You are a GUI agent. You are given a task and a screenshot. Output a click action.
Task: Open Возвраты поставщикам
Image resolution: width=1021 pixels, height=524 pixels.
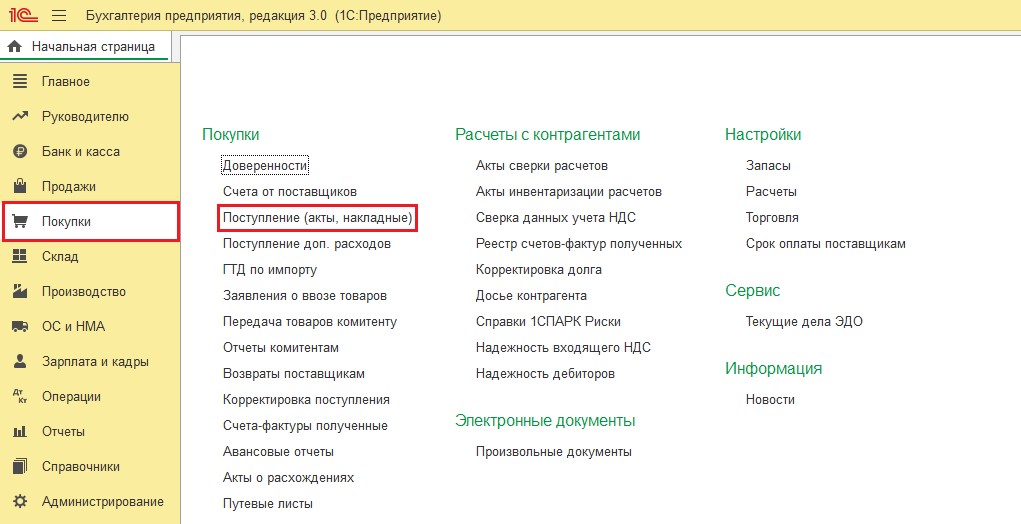[x=294, y=374]
